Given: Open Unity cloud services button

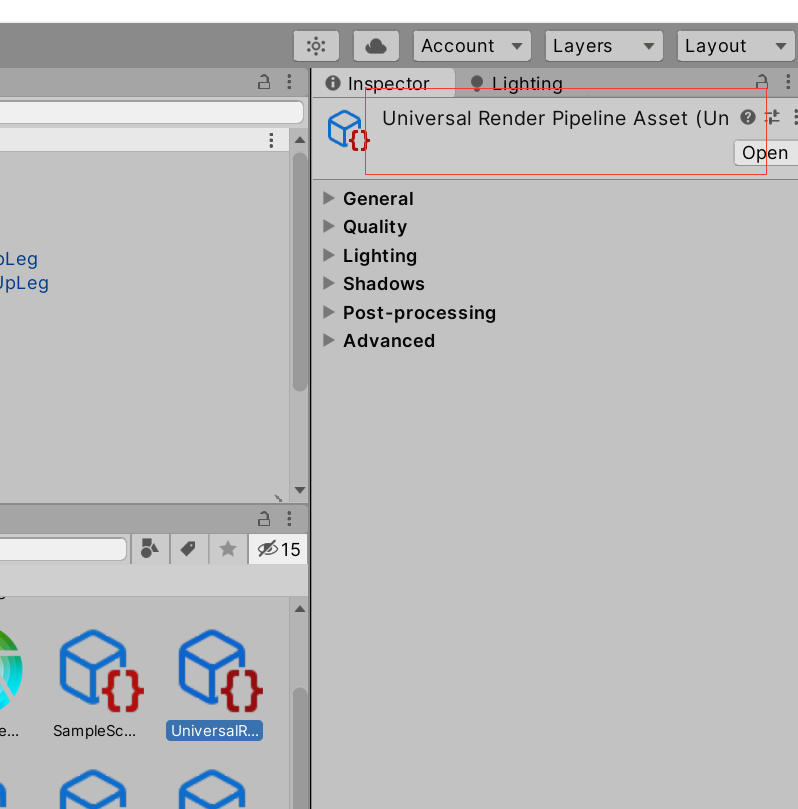Looking at the screenshot, I should 376,46.
